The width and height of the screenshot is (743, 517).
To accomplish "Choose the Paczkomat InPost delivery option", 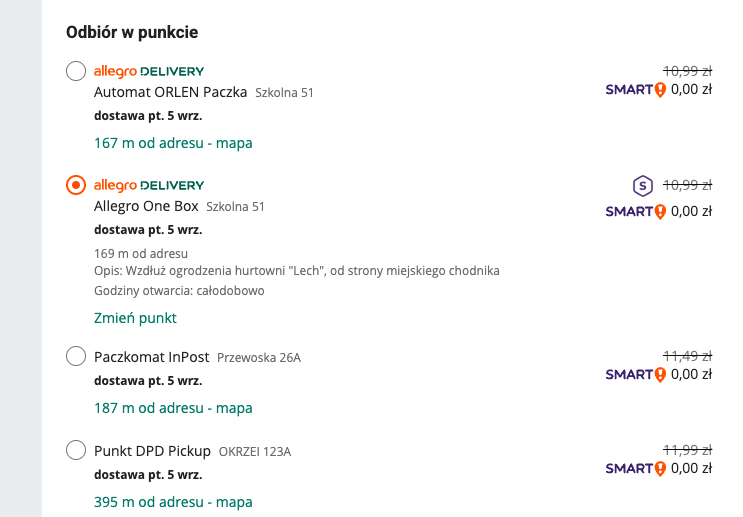I will (75, 357).
